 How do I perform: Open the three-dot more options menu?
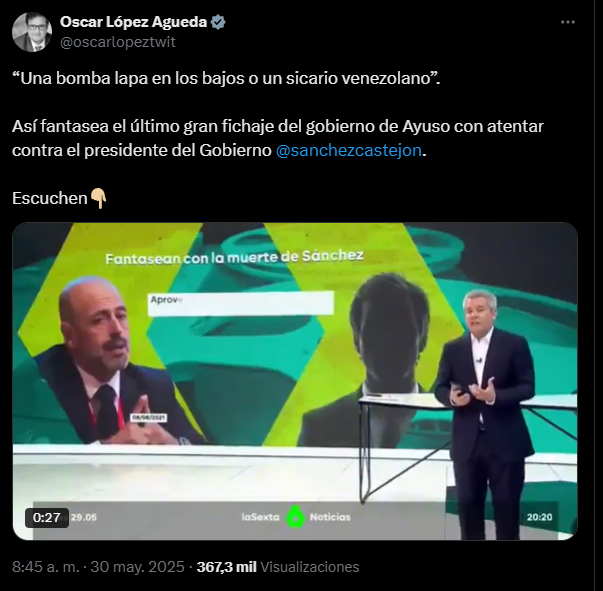pos(568,22)
